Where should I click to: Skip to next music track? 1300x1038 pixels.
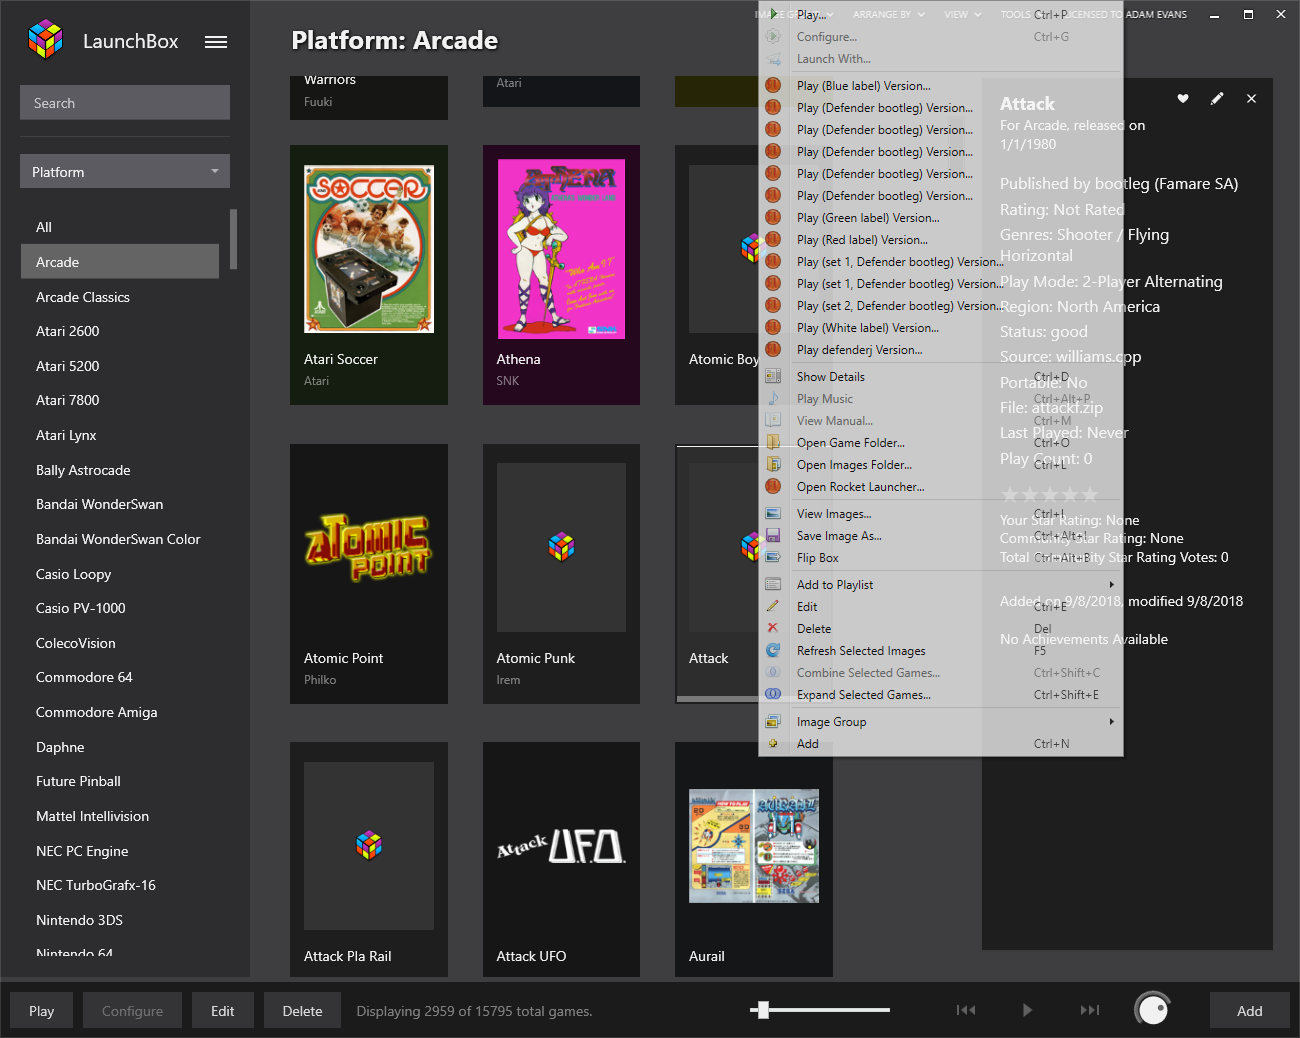coord(1090,1010)
